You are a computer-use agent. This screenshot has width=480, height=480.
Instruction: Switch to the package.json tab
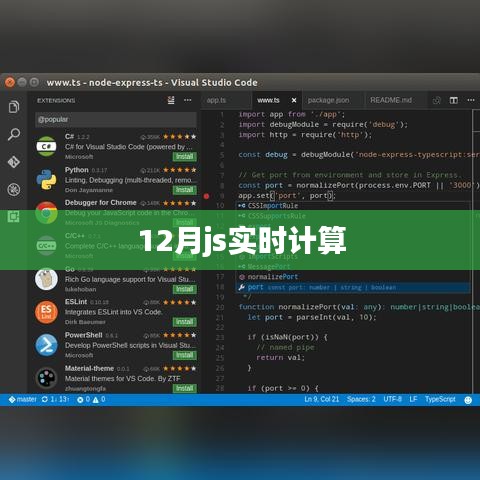328,100
